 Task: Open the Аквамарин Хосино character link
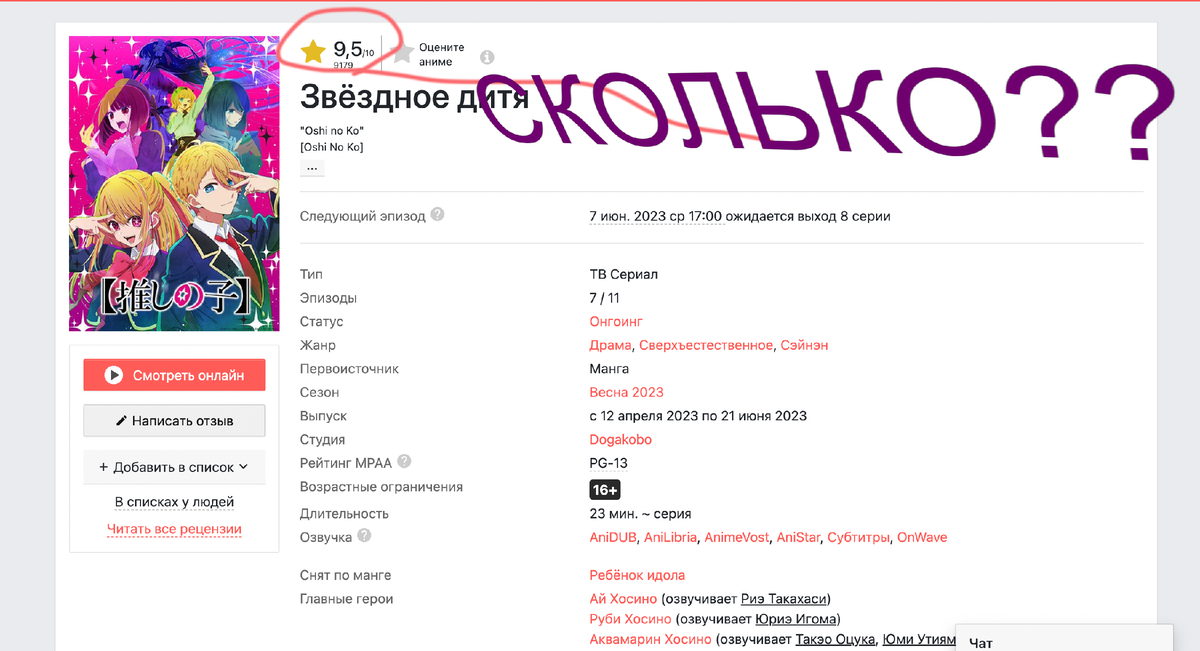pyautogui.click(x=651, y=639)
